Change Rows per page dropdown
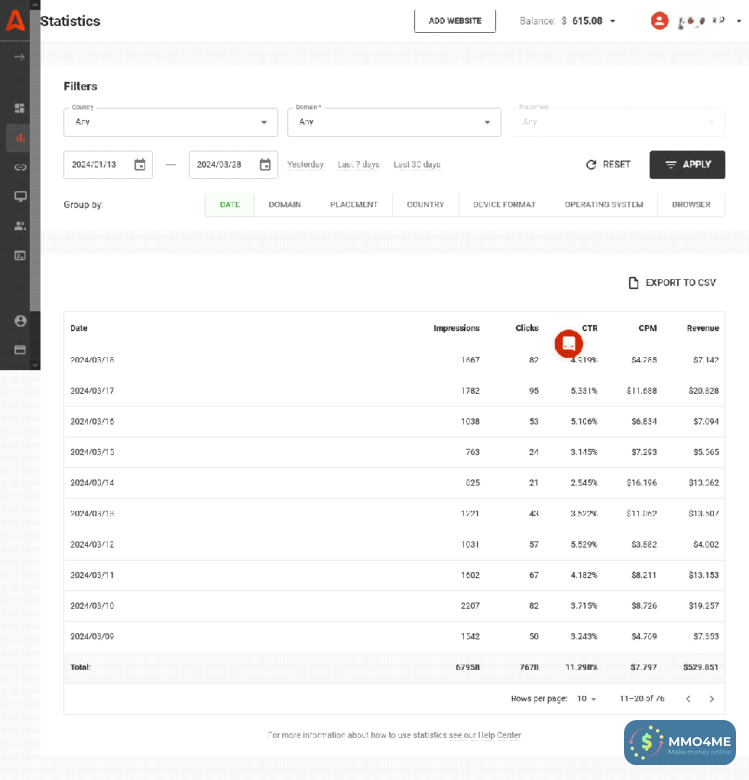 coord(586,699)
